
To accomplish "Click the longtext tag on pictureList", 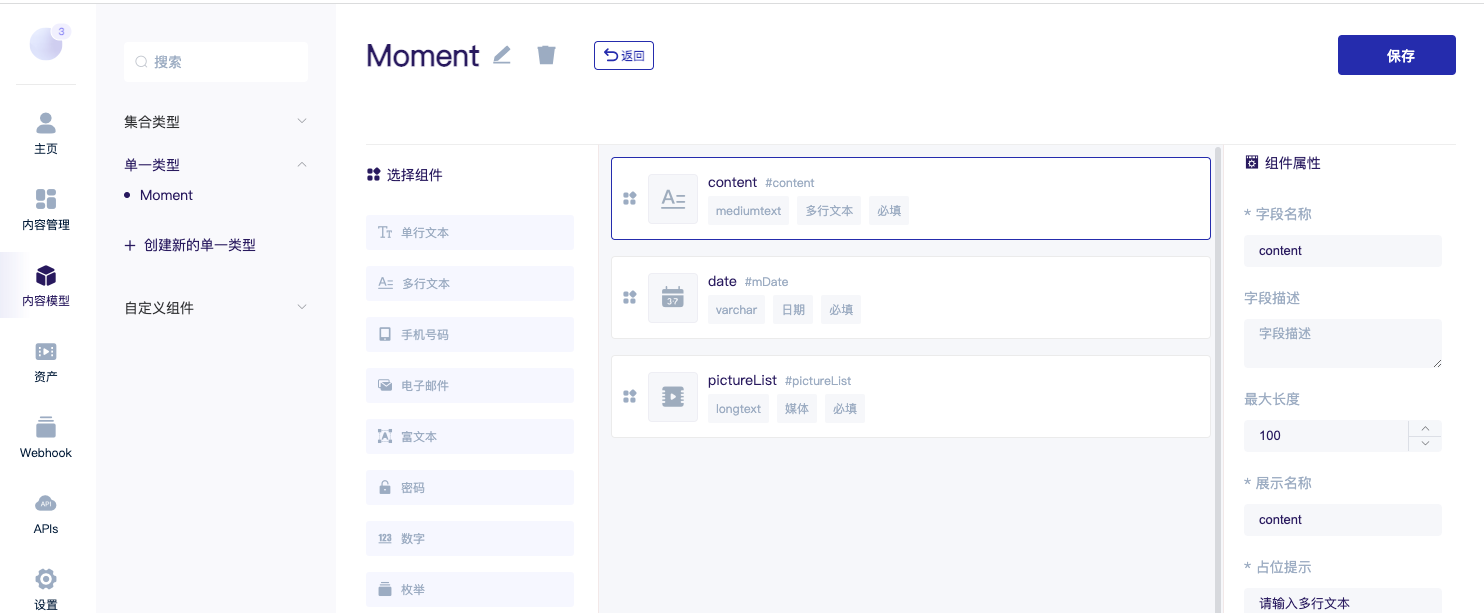I will [x=739, y=409].
